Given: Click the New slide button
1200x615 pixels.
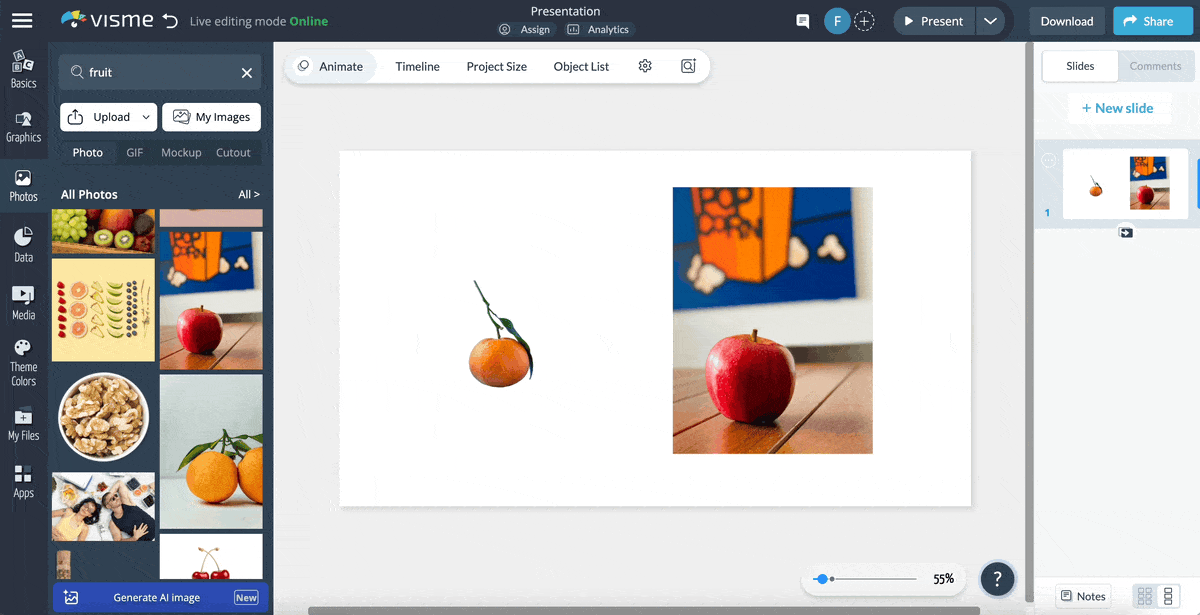Looking at the screenshot, I should (x=1119, y=108).
